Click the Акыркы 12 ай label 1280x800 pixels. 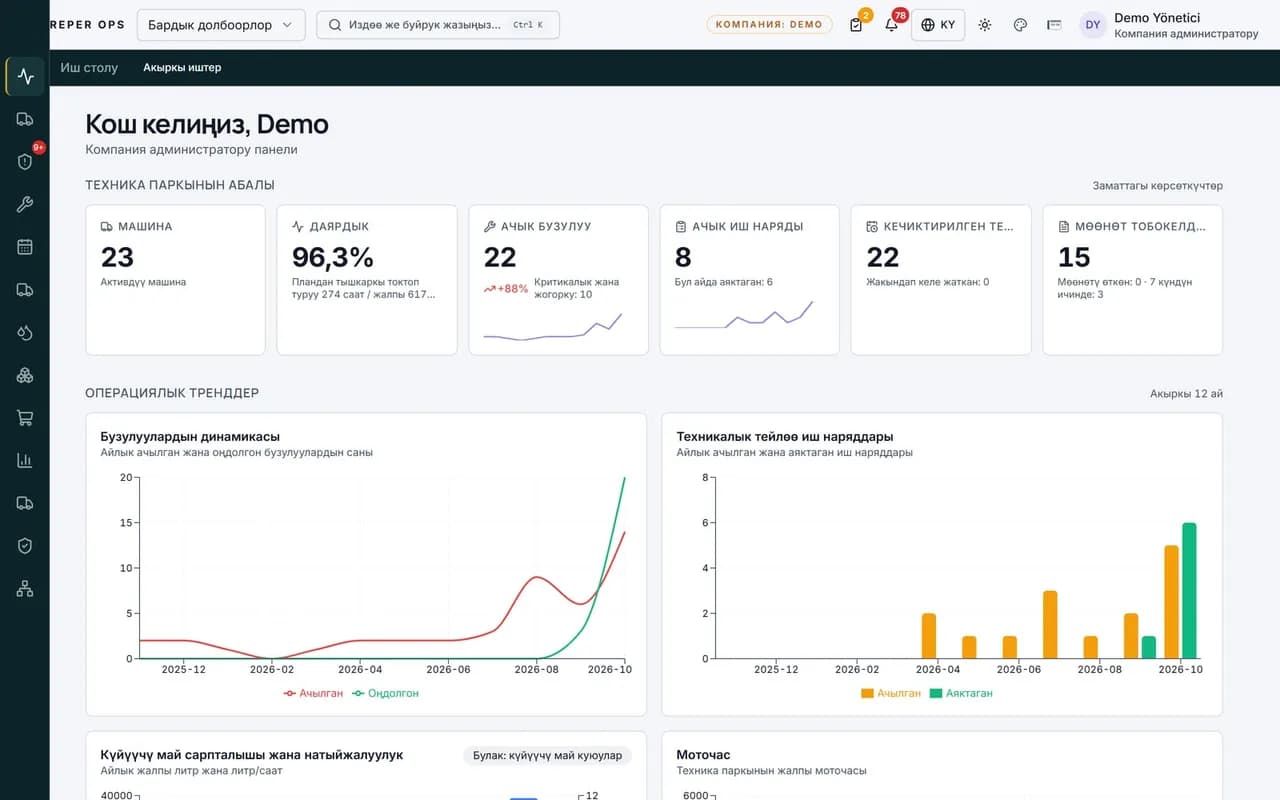1186,394
